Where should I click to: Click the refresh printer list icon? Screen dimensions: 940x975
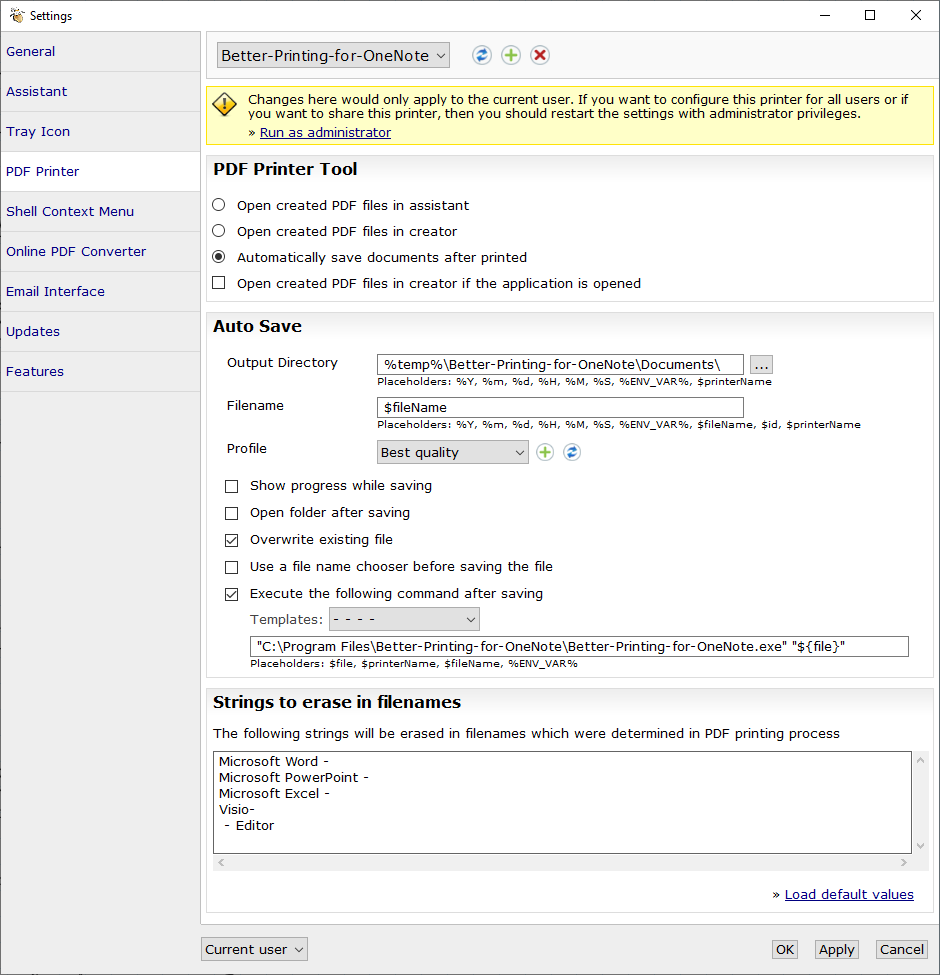coord(481,55)
